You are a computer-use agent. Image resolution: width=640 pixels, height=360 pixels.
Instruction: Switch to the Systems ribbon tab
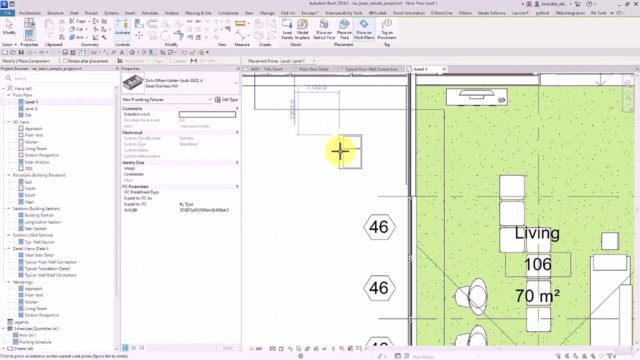[111, 13]
